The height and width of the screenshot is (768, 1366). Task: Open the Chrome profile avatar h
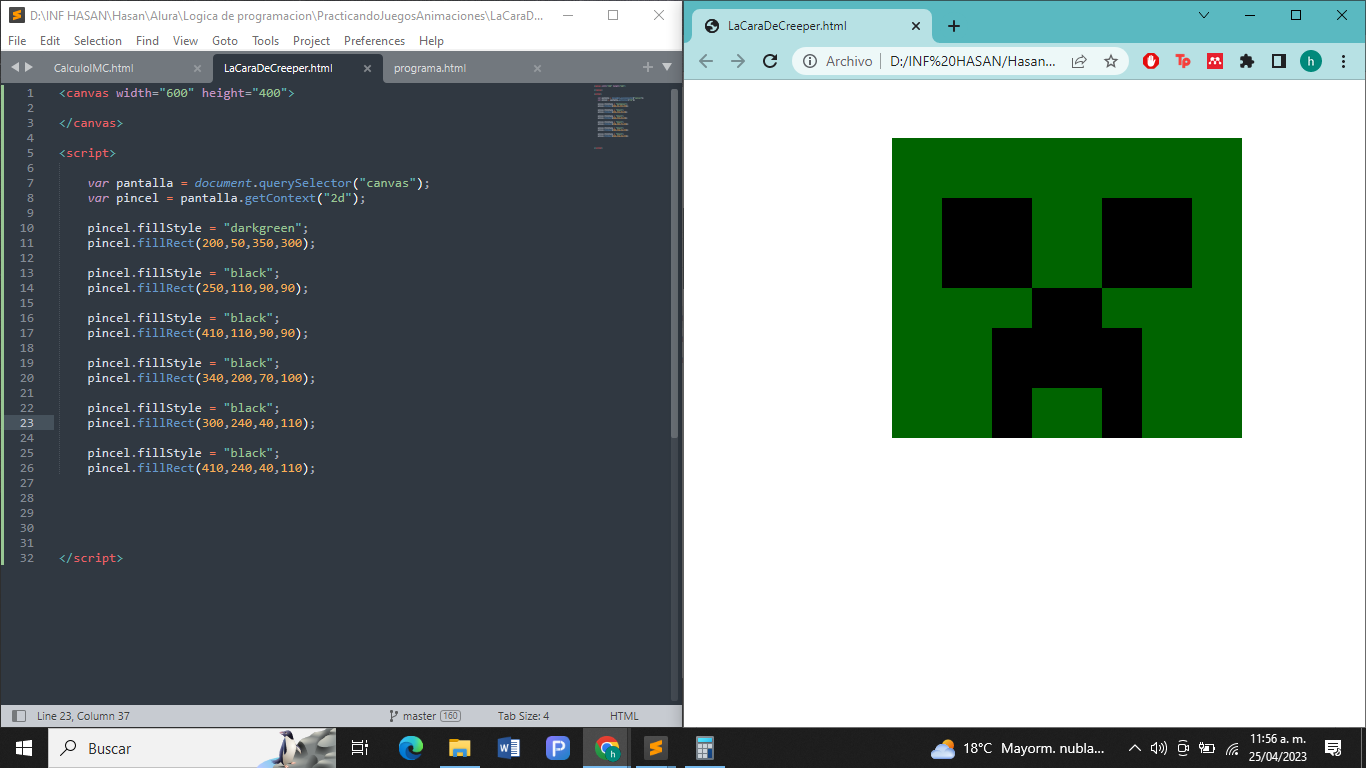[1311, 61]
